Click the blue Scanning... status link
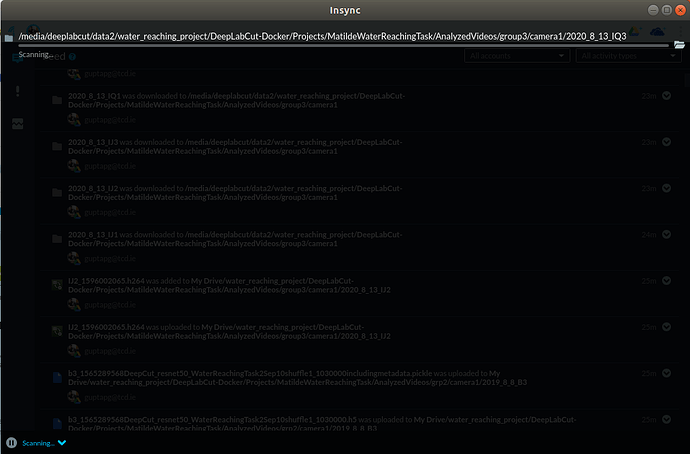This screenshot has width=690, height=454. click(x=38, y=443)
